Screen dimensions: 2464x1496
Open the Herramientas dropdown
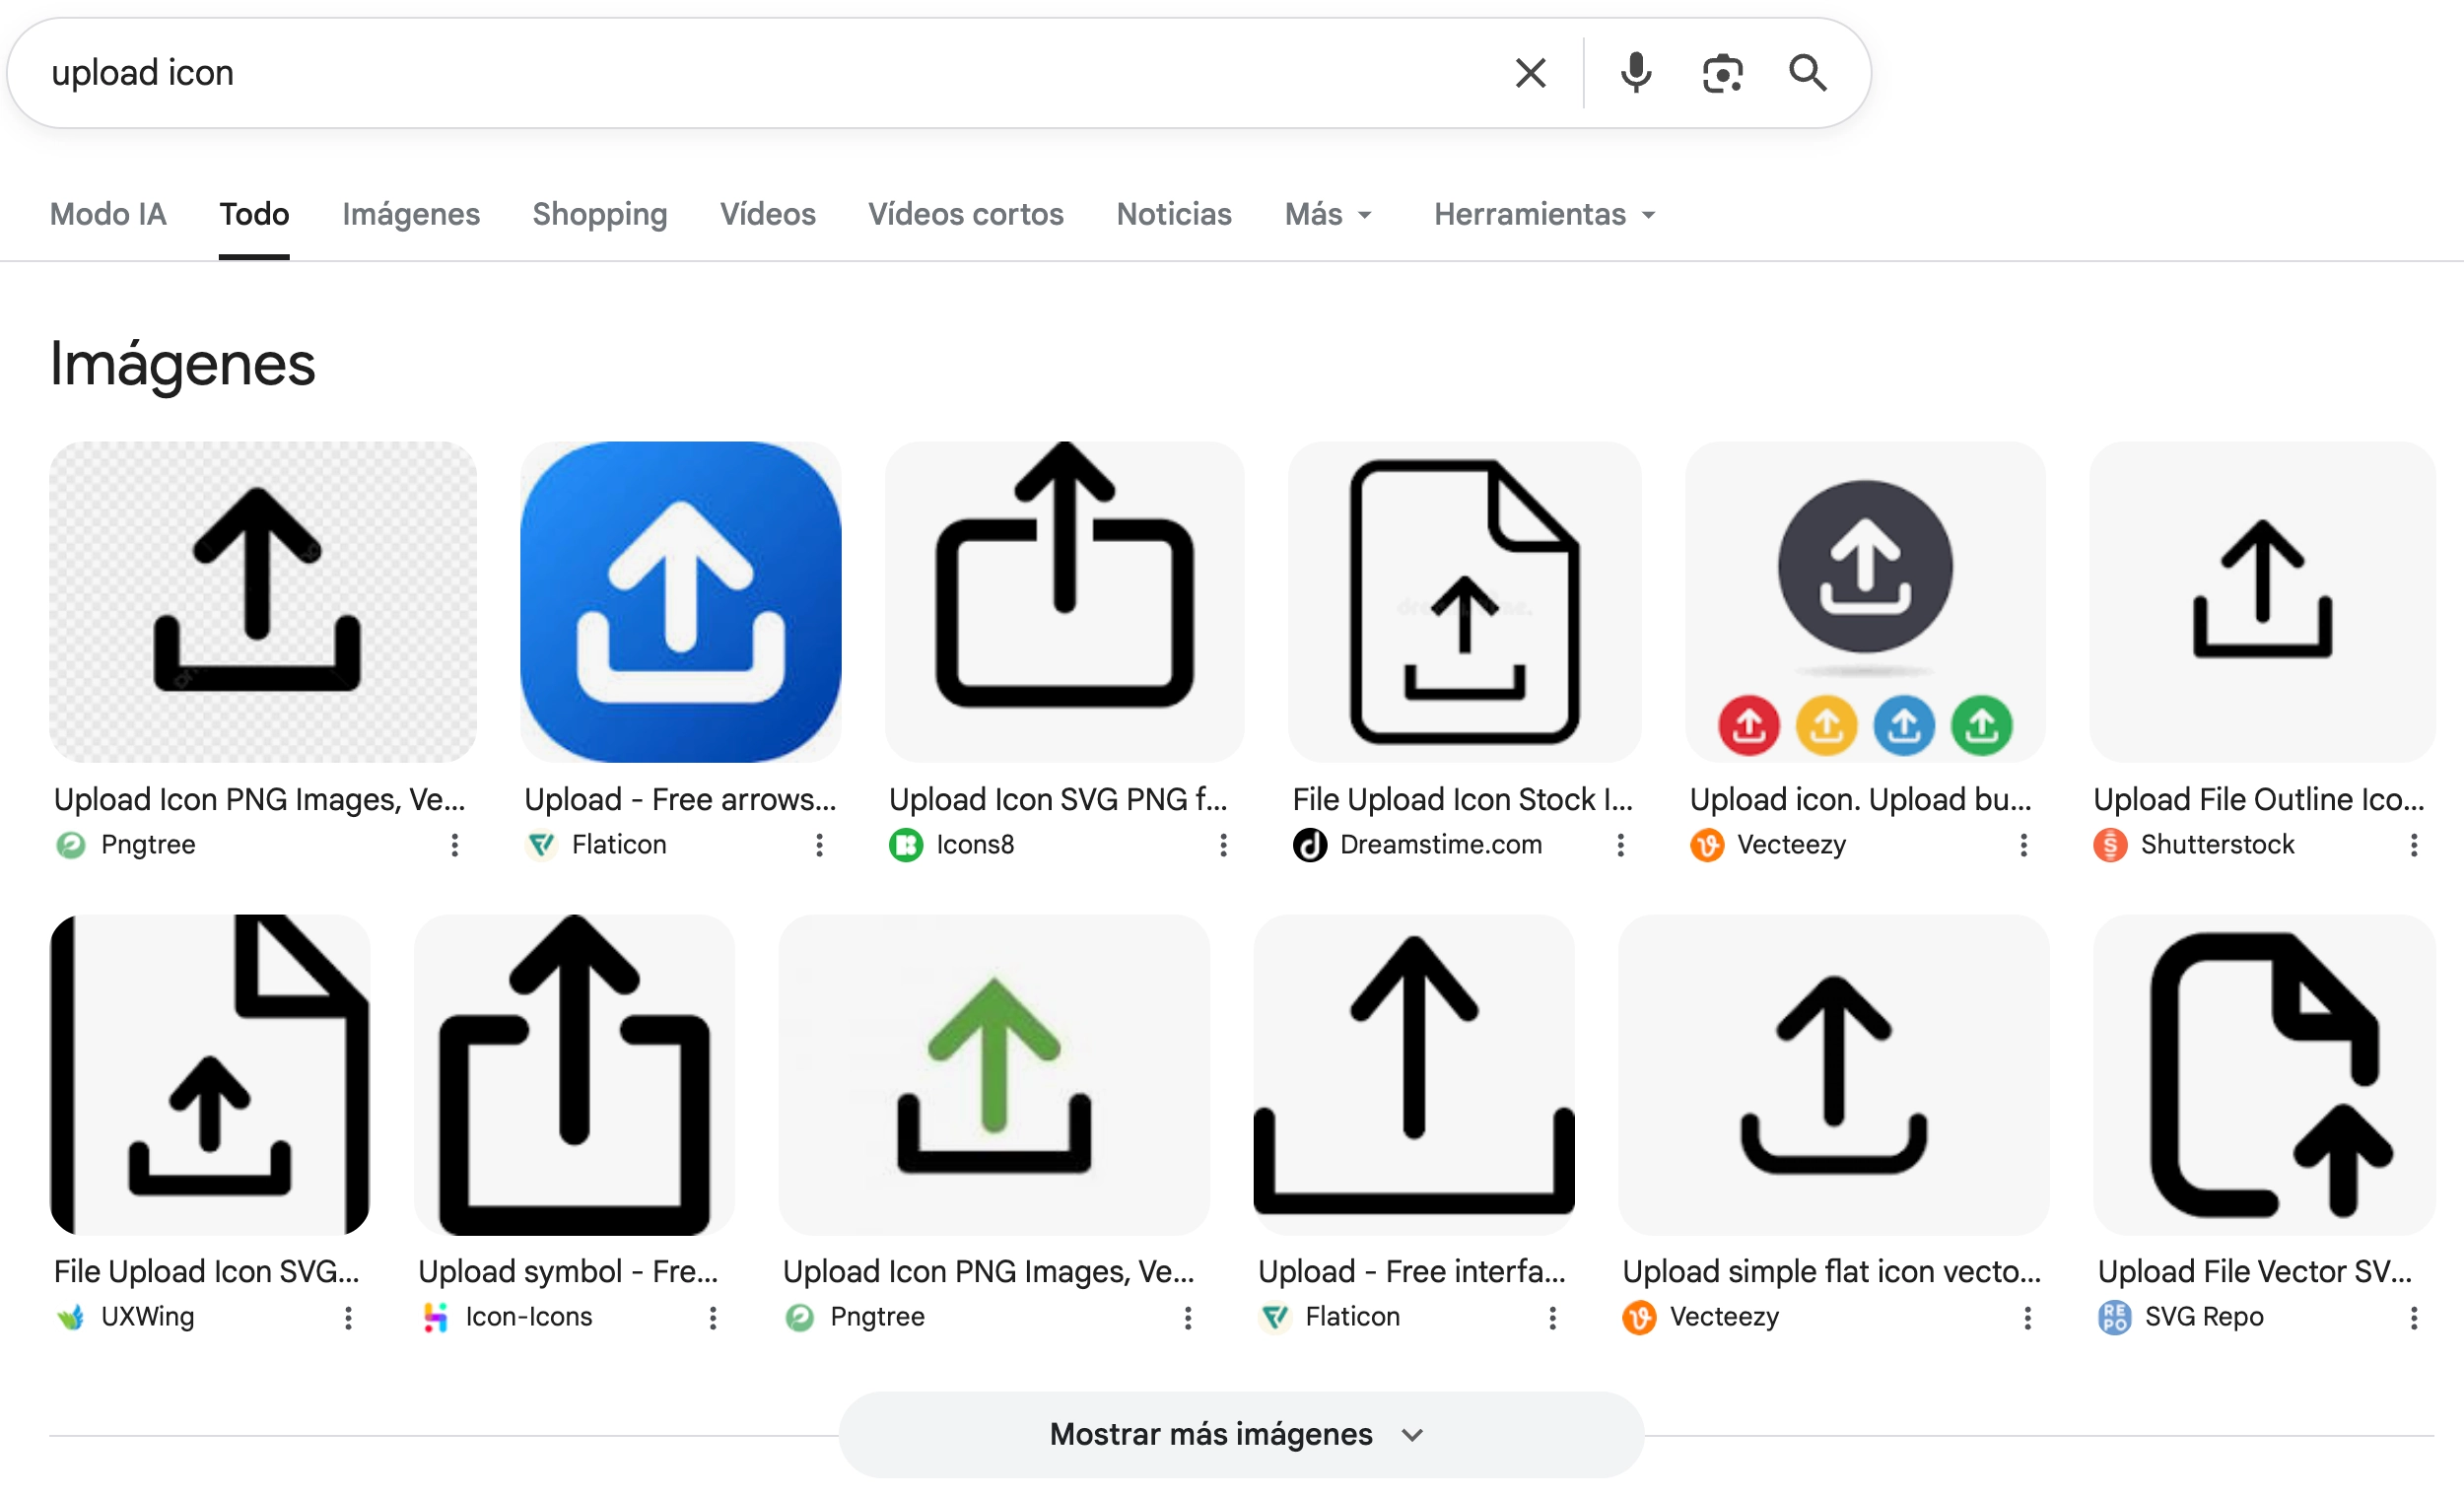1544,214
